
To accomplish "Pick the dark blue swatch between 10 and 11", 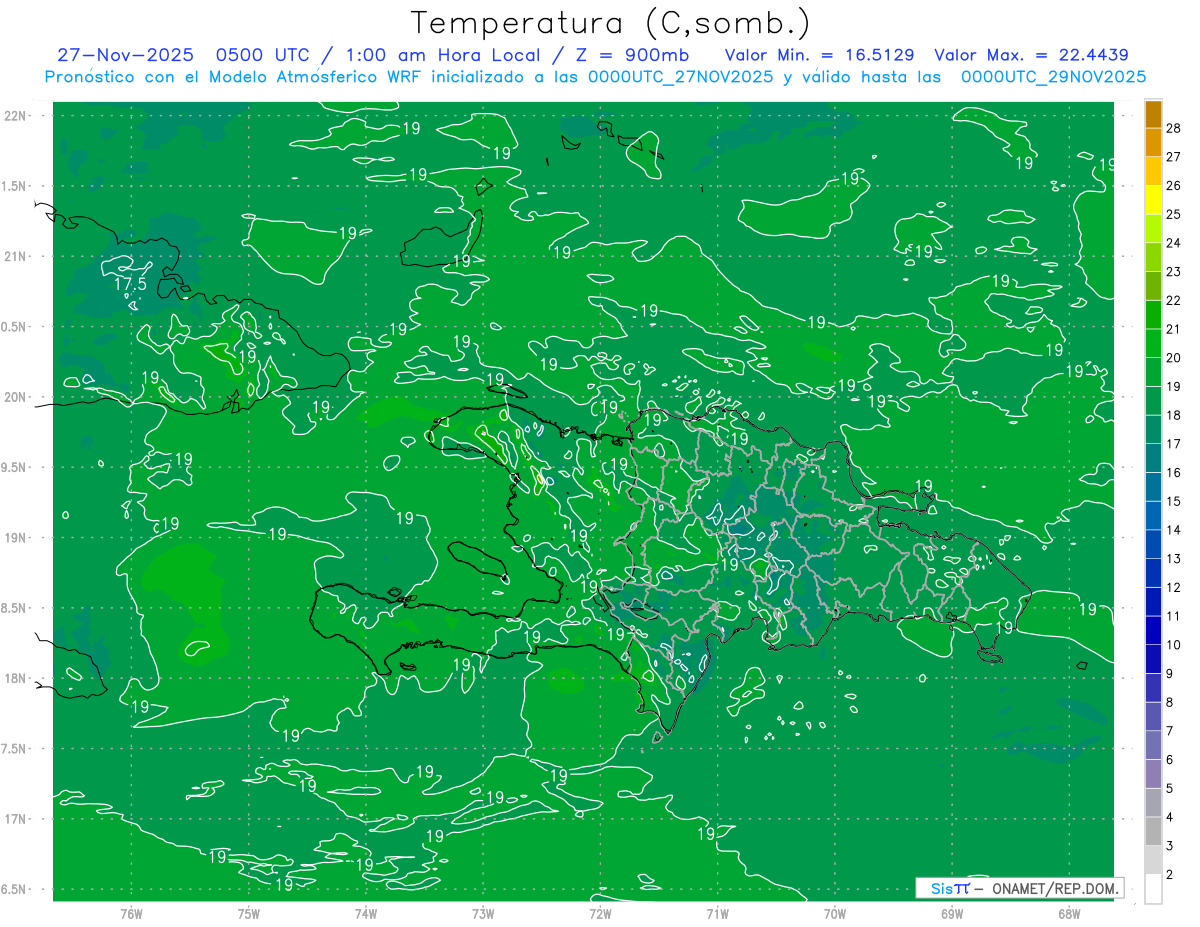I will point(1153,630).
